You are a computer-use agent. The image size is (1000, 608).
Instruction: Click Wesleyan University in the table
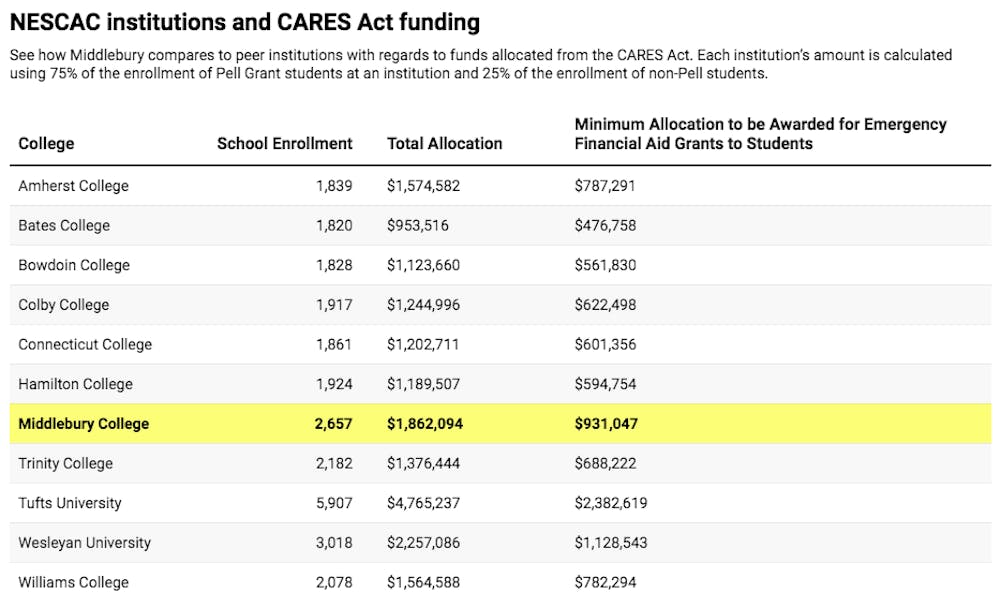pyautogui.click(x=85, y=542)
